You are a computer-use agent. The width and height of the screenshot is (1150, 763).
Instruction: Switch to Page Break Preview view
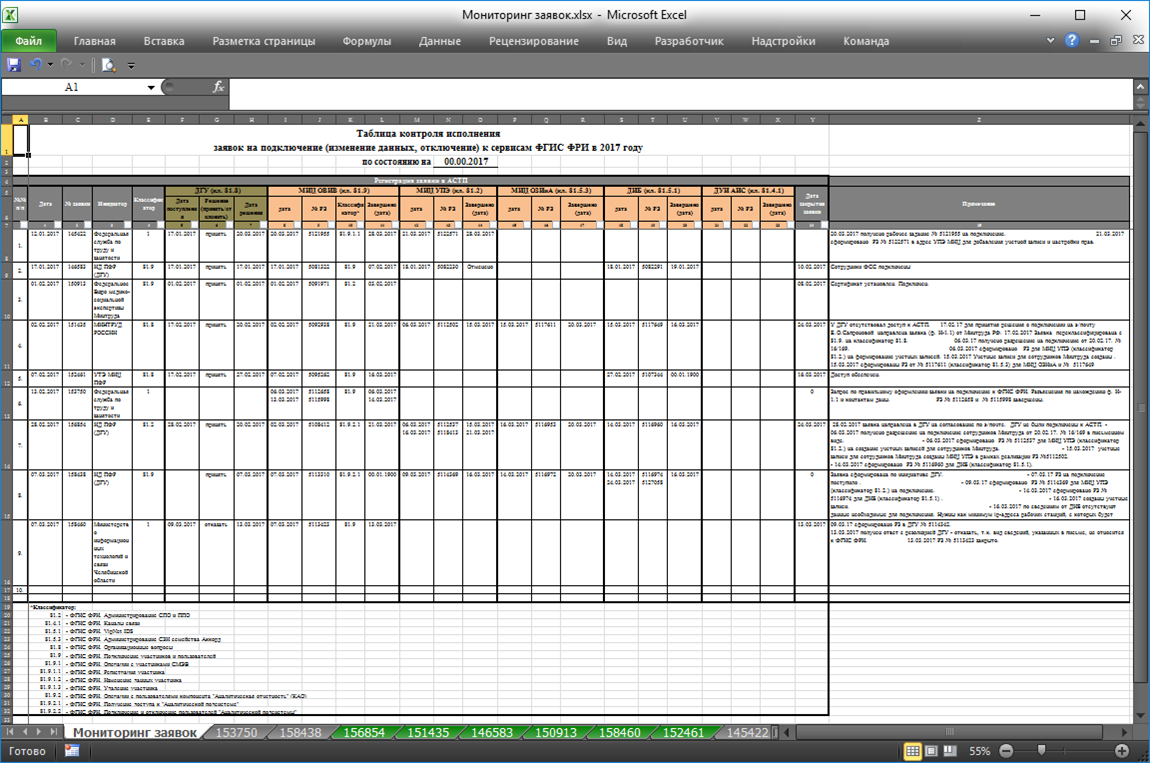(x=949, y=750)
